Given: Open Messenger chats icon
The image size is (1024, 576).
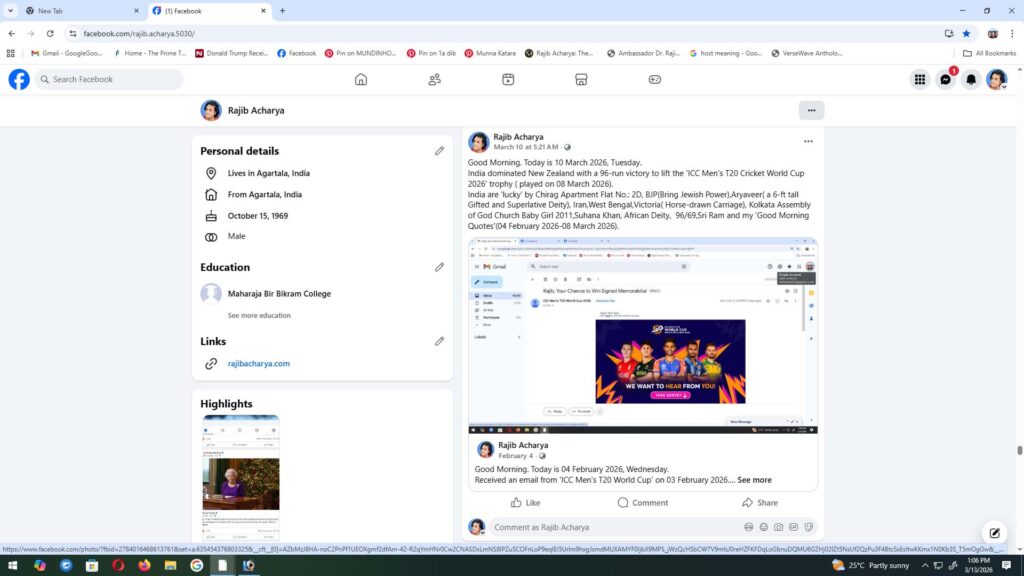Looking at the screenshot, I should coord(945,80).
